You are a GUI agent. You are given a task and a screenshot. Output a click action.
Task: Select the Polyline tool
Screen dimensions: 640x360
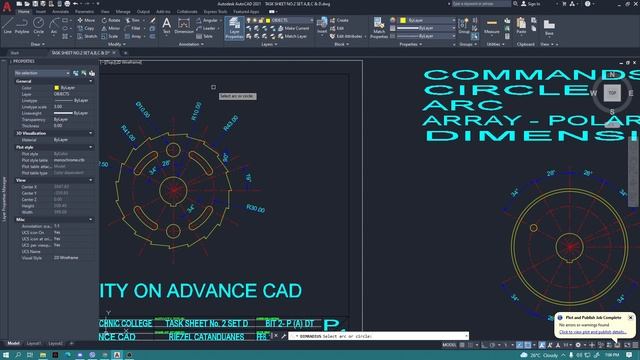22,25
